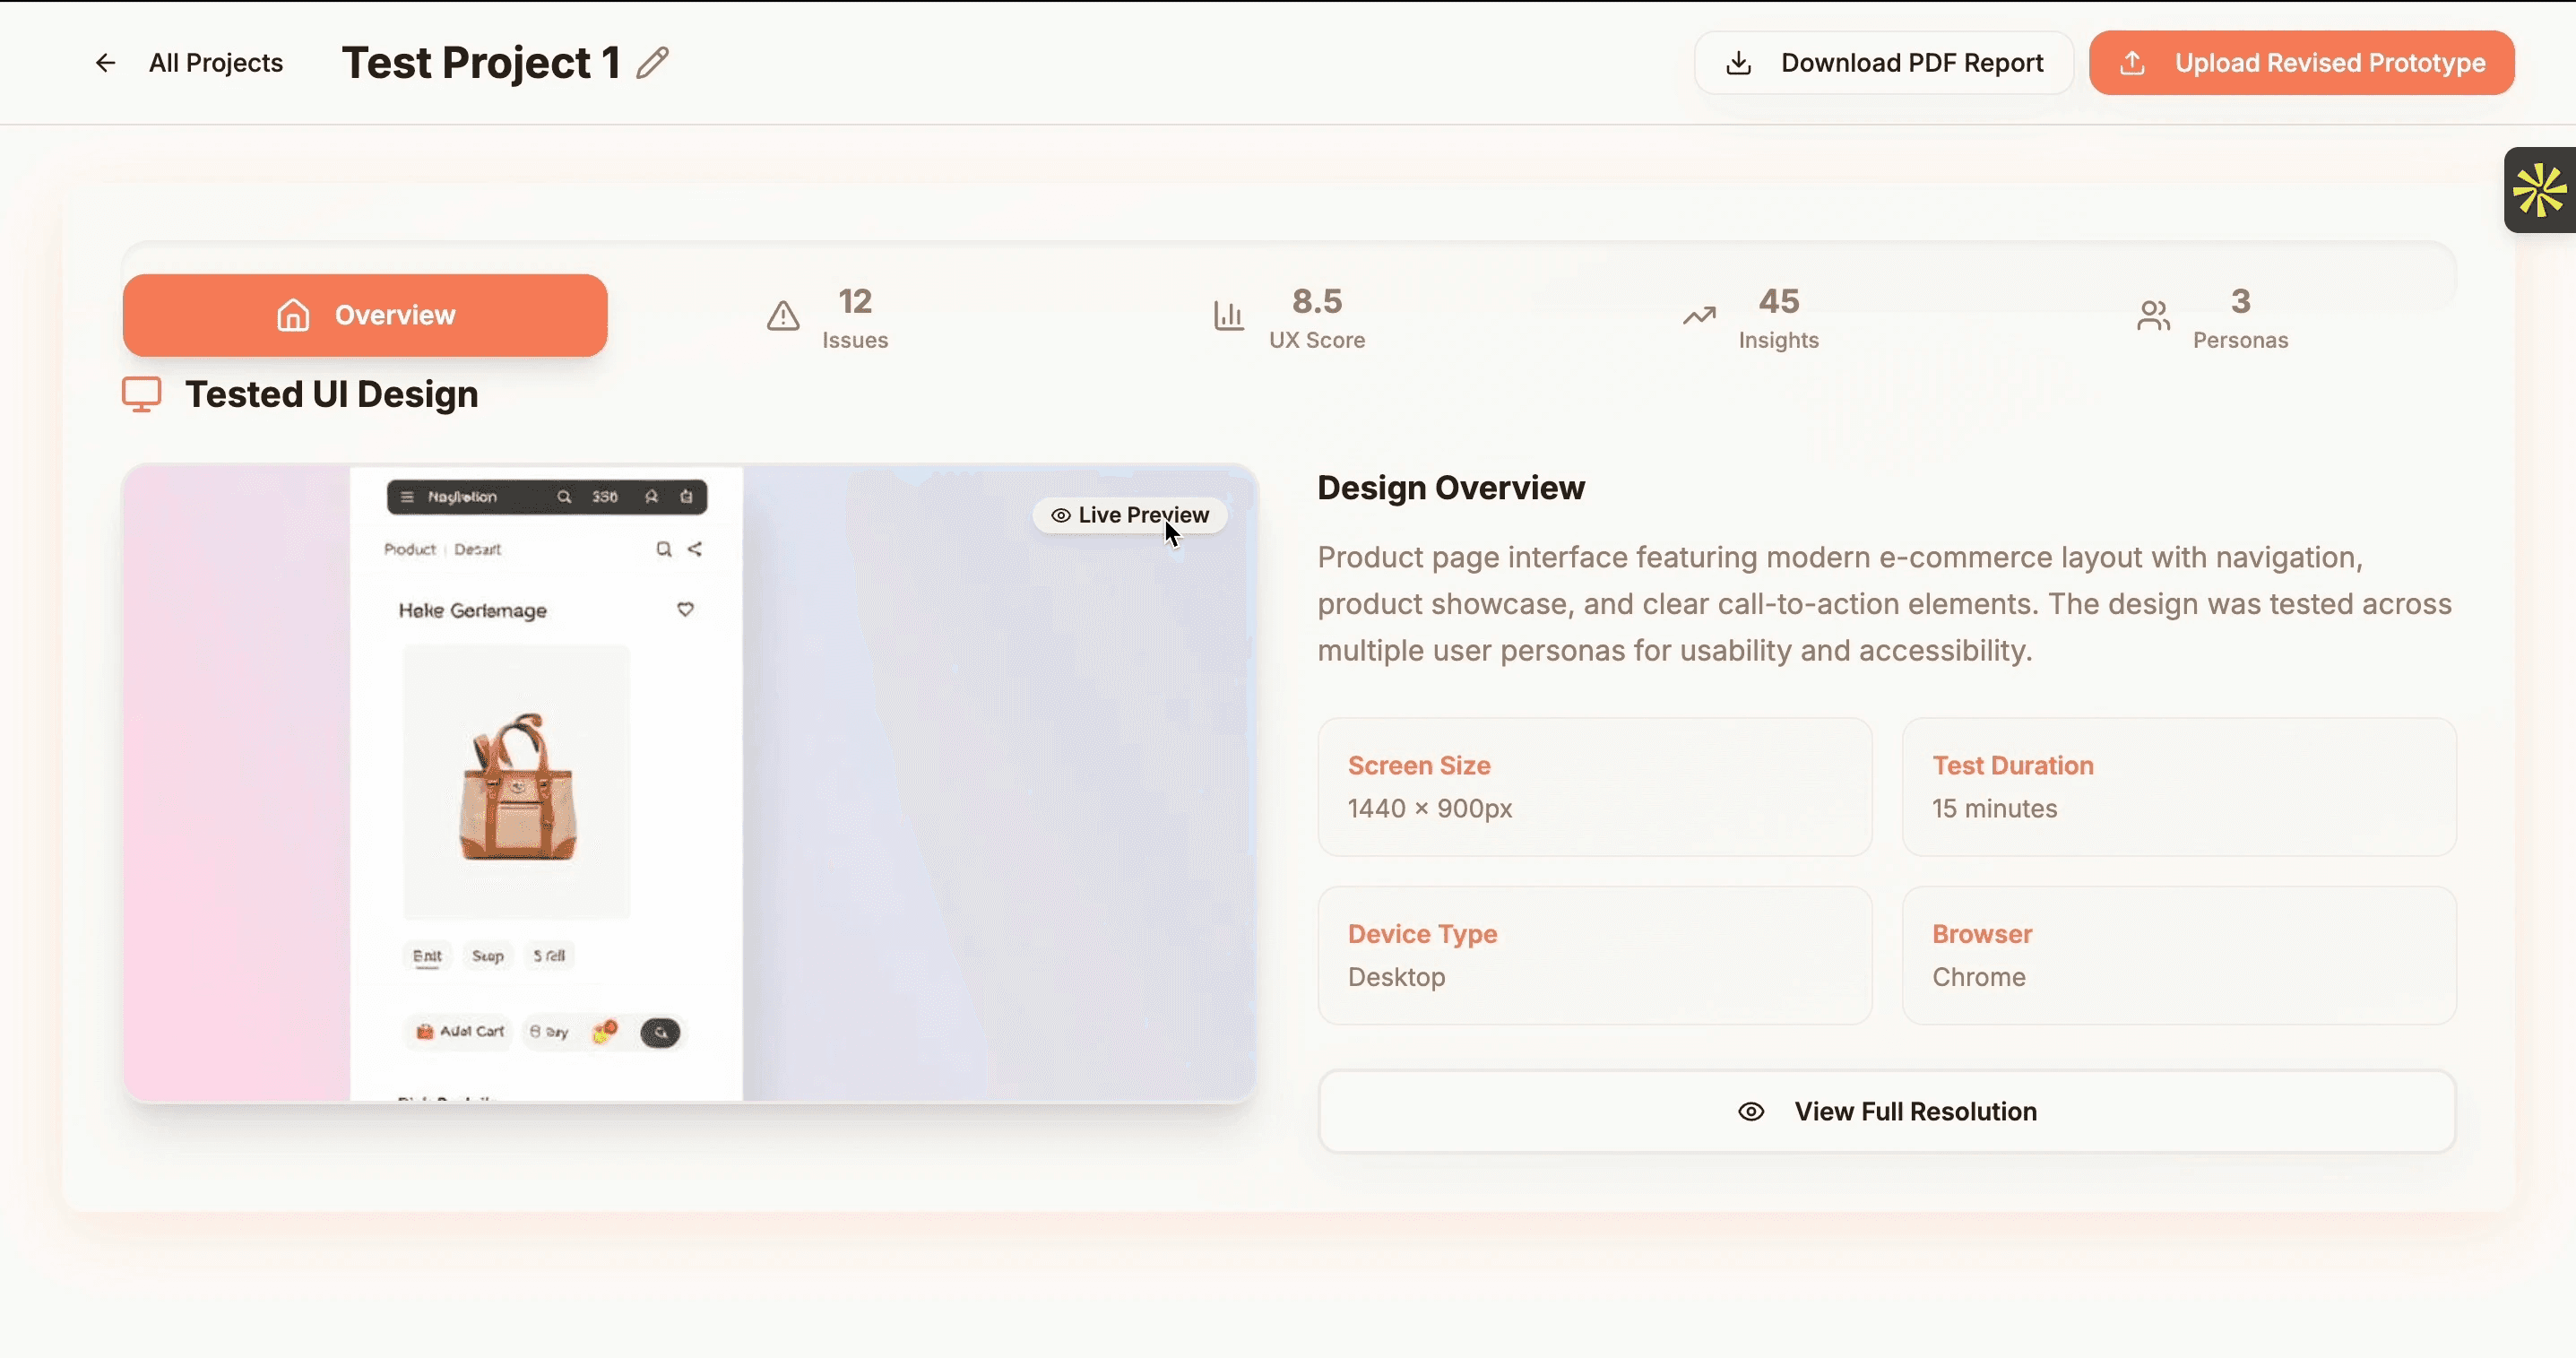Click the pencil icon to rename project
2576x1358 pixels.
pyautogui.click(x=653, y=63)
